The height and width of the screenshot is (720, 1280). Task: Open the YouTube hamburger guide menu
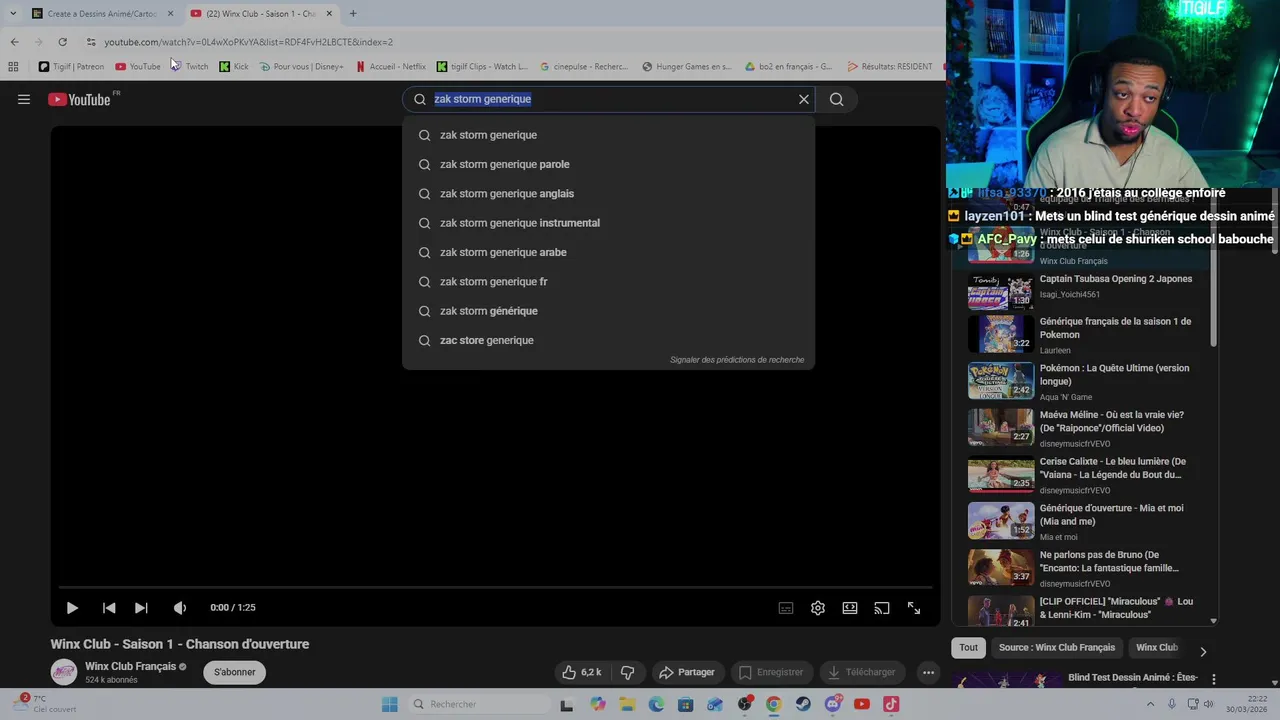24,99
